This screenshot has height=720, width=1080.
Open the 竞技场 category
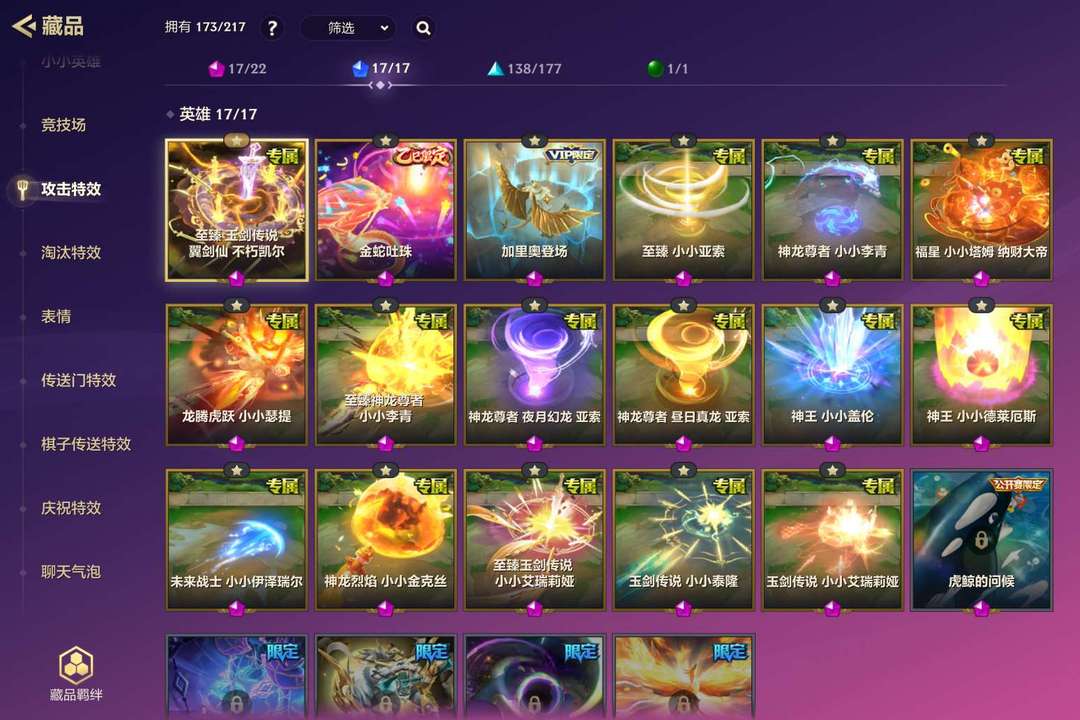(x=63, y=125)
